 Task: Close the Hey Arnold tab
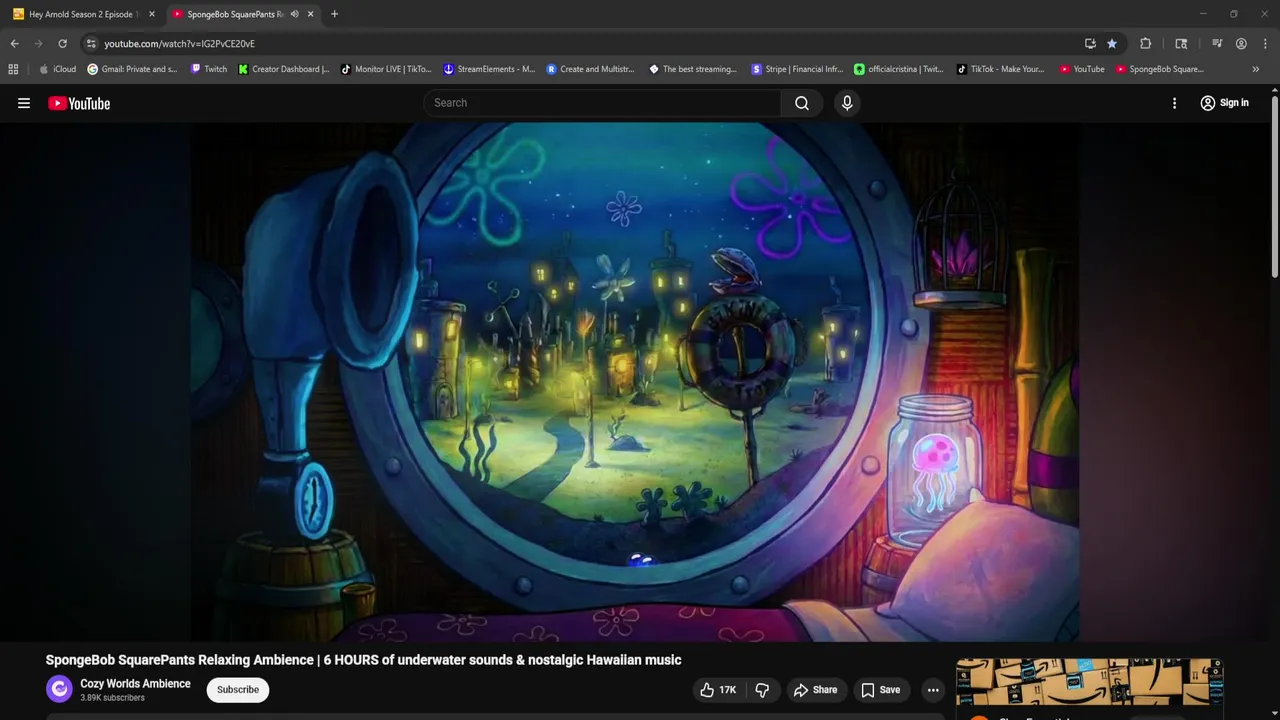(152, 14)
